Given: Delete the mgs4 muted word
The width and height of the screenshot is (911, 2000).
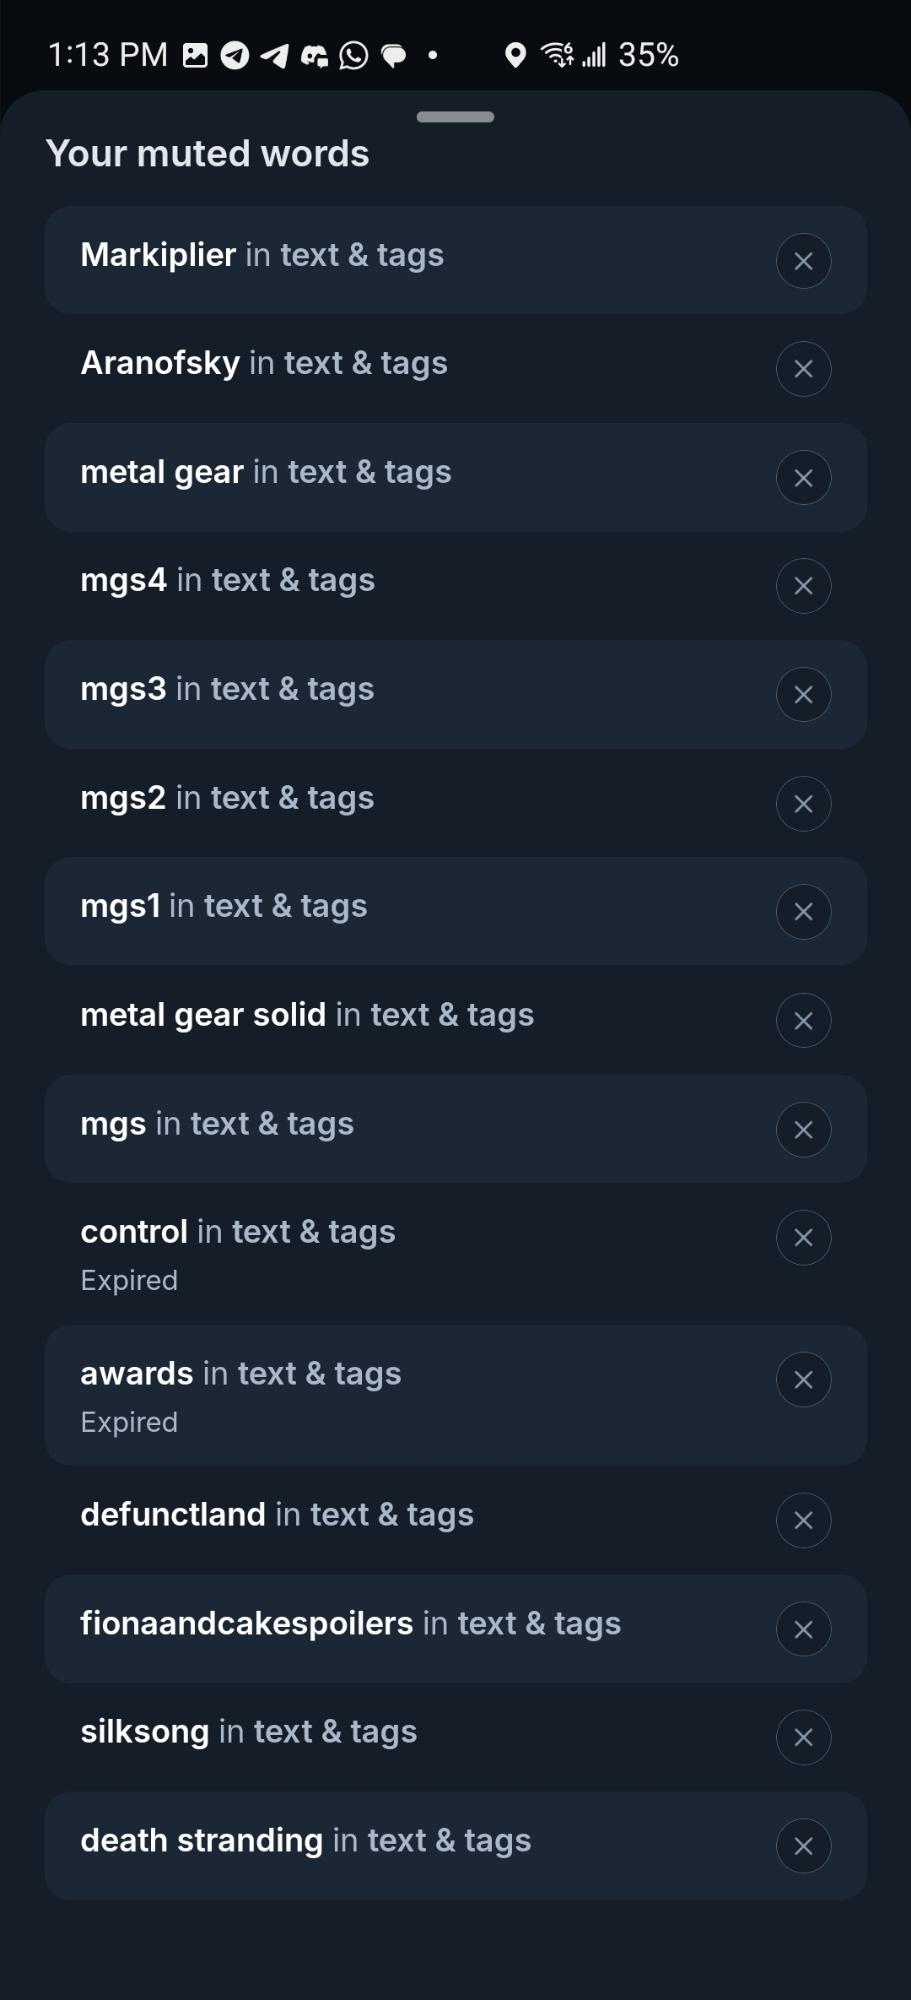Looking at the screenshot, I should (x=803, y=586).
